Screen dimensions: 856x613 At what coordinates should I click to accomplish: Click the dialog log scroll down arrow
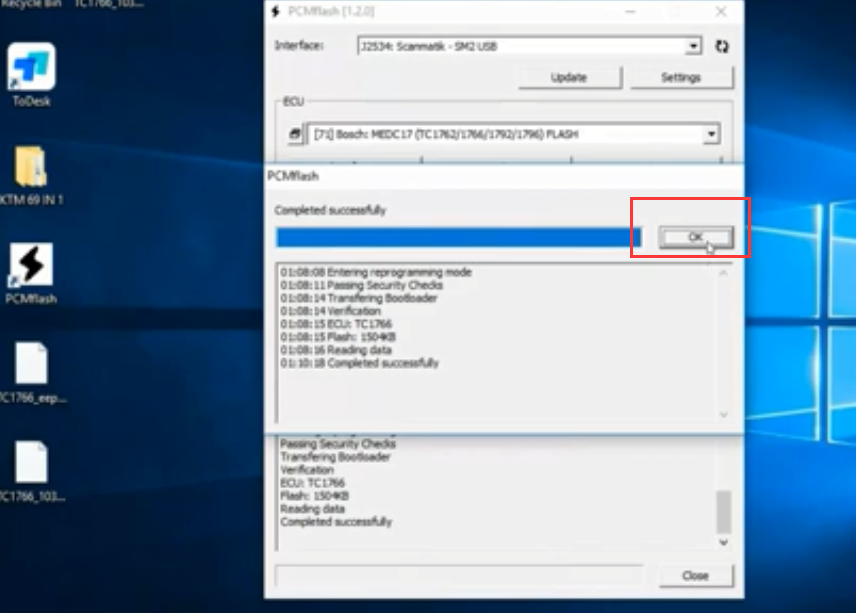[x=723, y=415]
